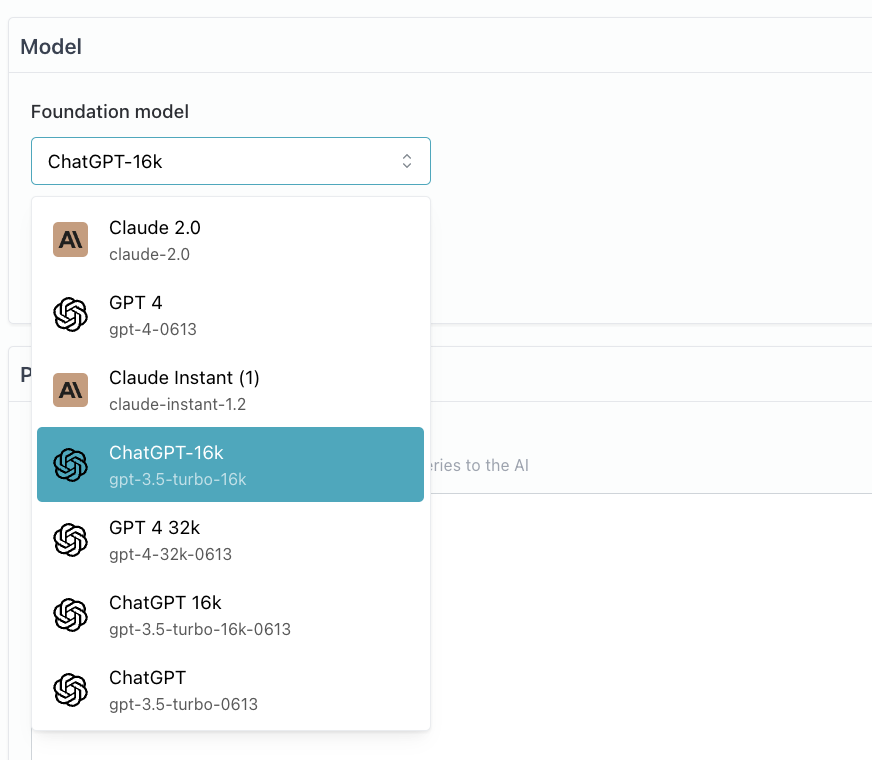Click the gpt-4-32k-0613 identifier subtitle
Image resolution: width=872 pixels, height=760 pixels.
pyautogui.click(x=170, y=555)
